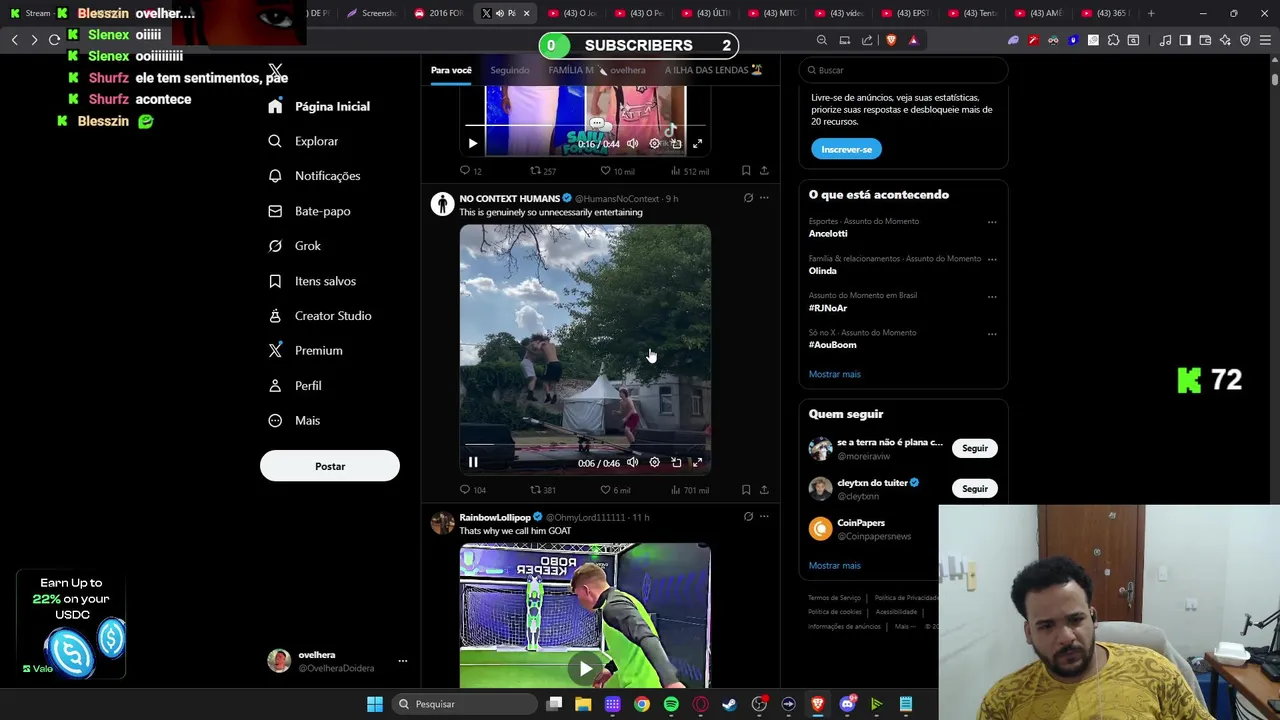The image size is (1280, 720).
Task: Pause the NO CONTEXT HUMANS video
Action: 473,462
